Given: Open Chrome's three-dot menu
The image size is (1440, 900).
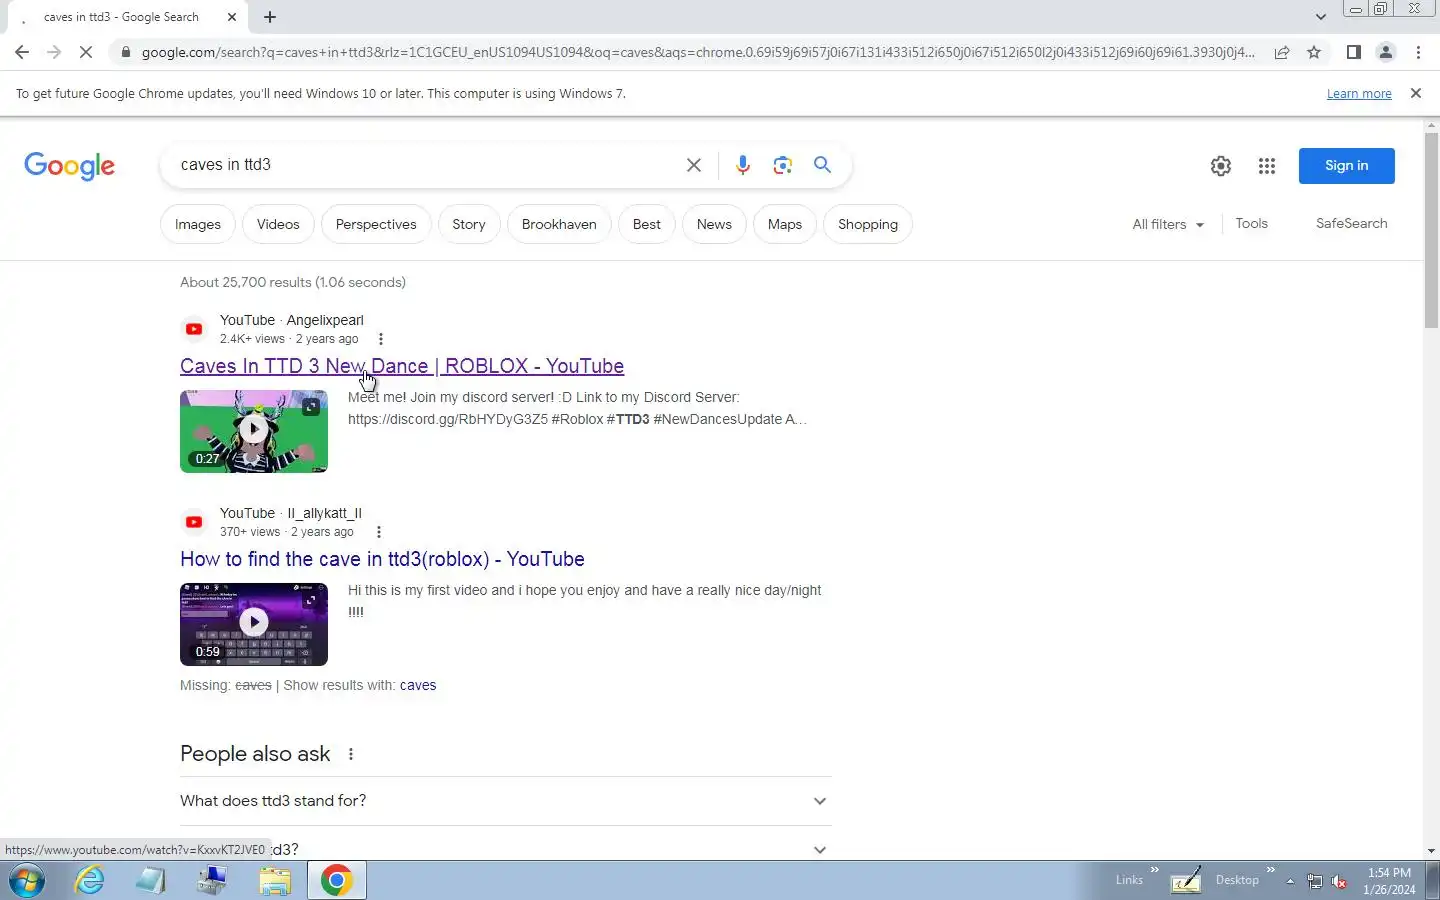Looking at the screenshot, I should (1418, 52).
